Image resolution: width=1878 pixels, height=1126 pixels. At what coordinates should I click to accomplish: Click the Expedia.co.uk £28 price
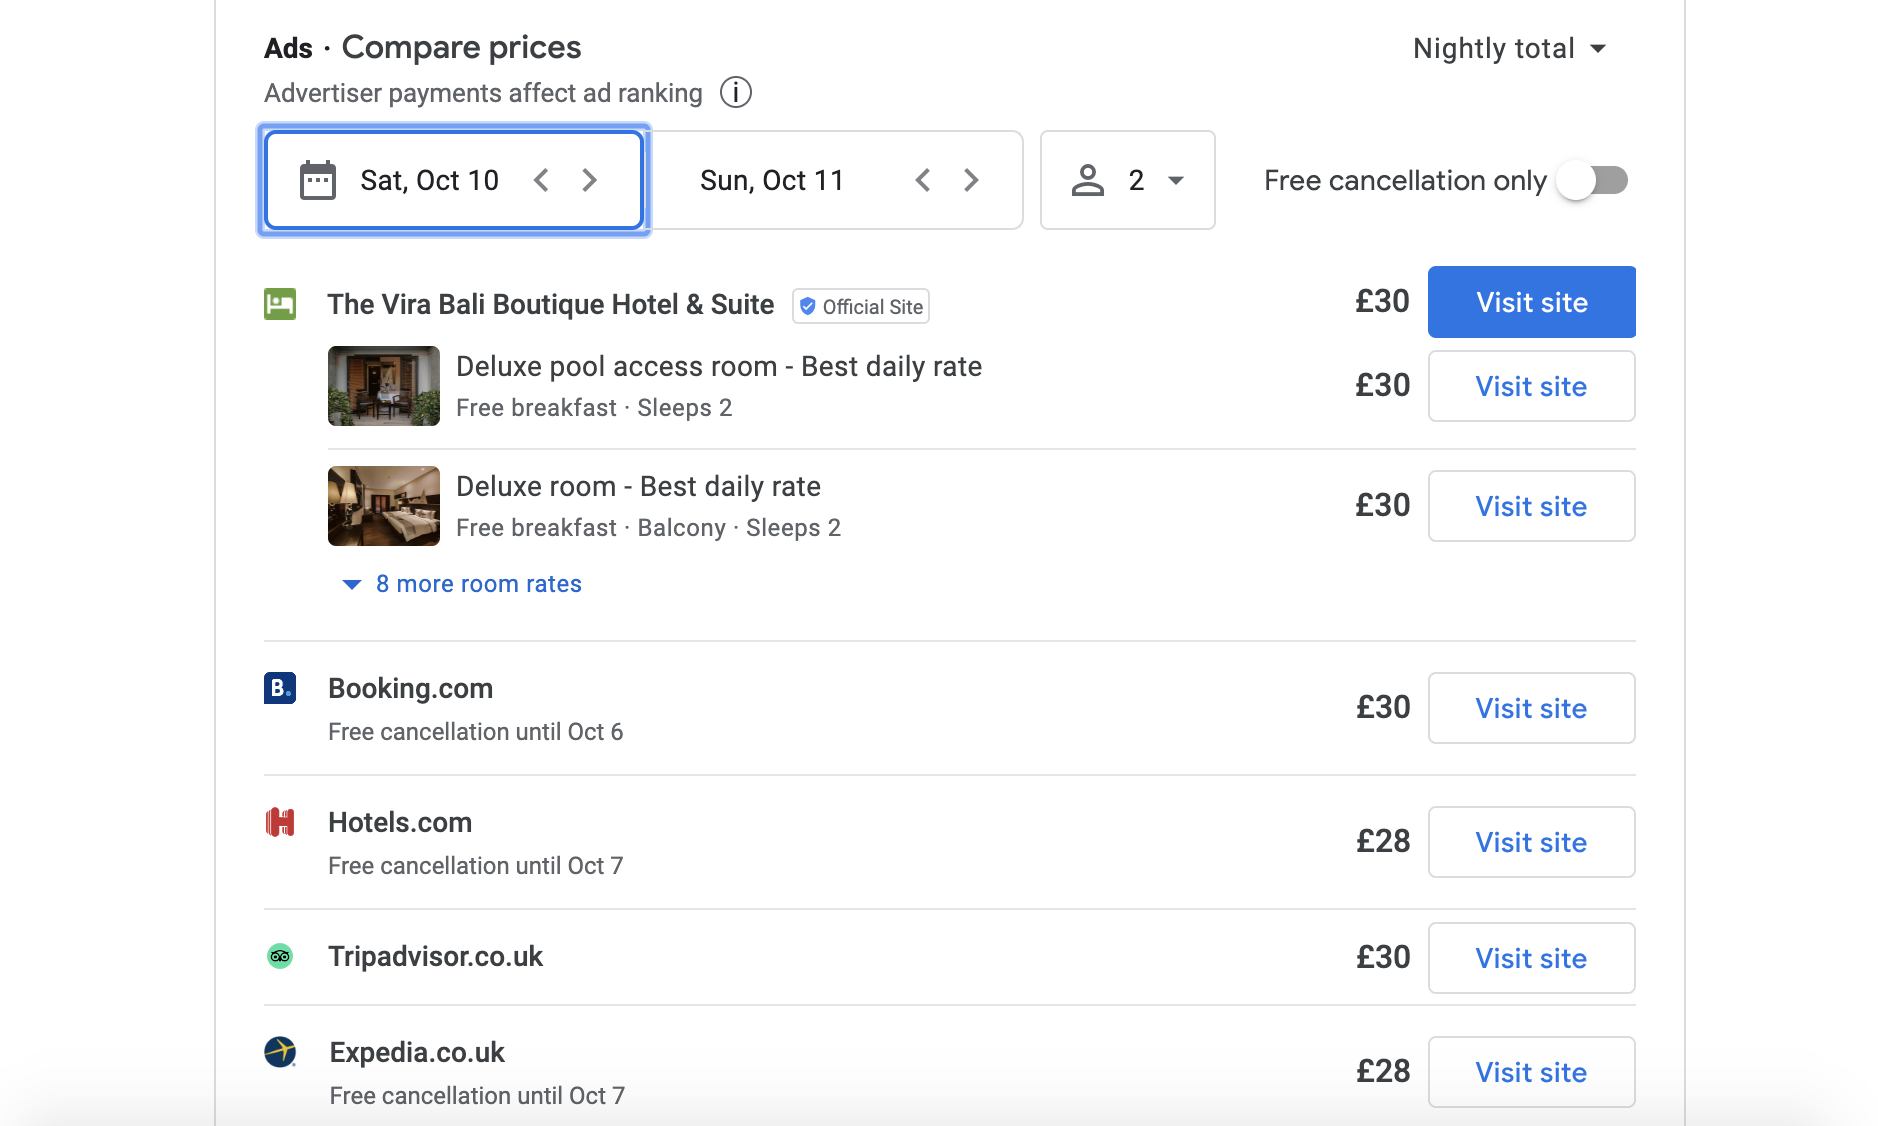click(x=1383, y=1071)
